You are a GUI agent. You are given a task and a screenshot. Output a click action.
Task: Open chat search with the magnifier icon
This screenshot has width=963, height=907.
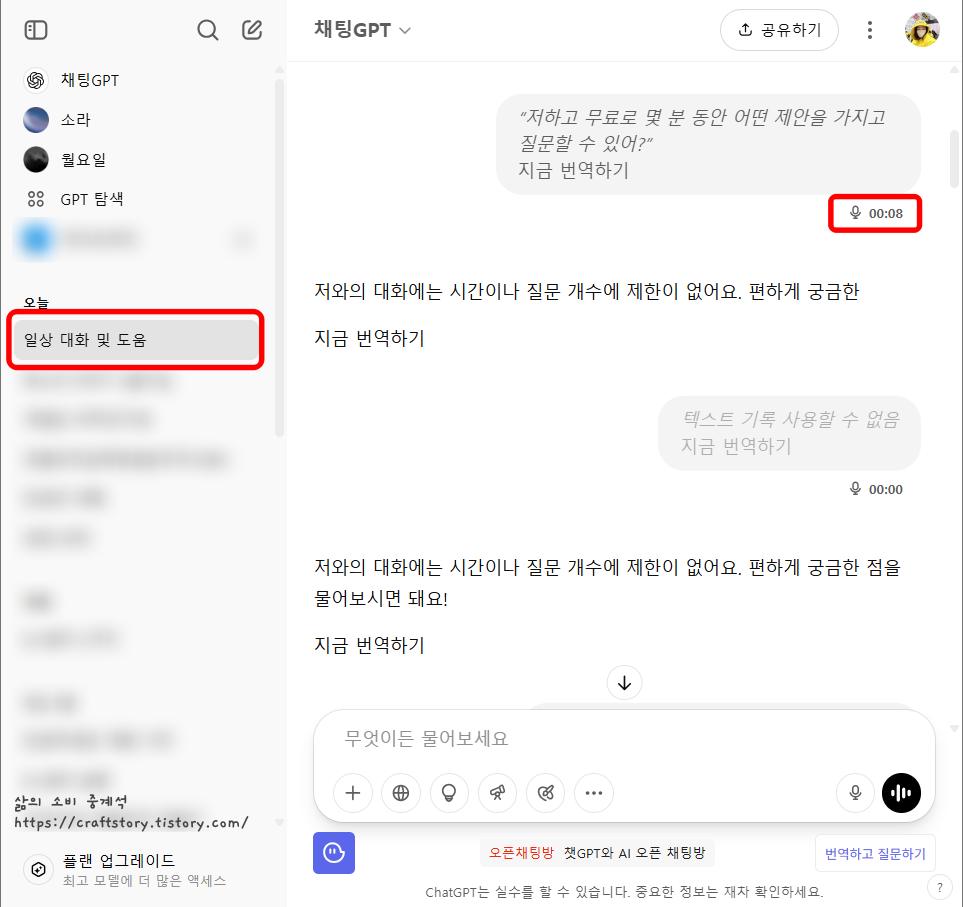click(x=208, y=29)
